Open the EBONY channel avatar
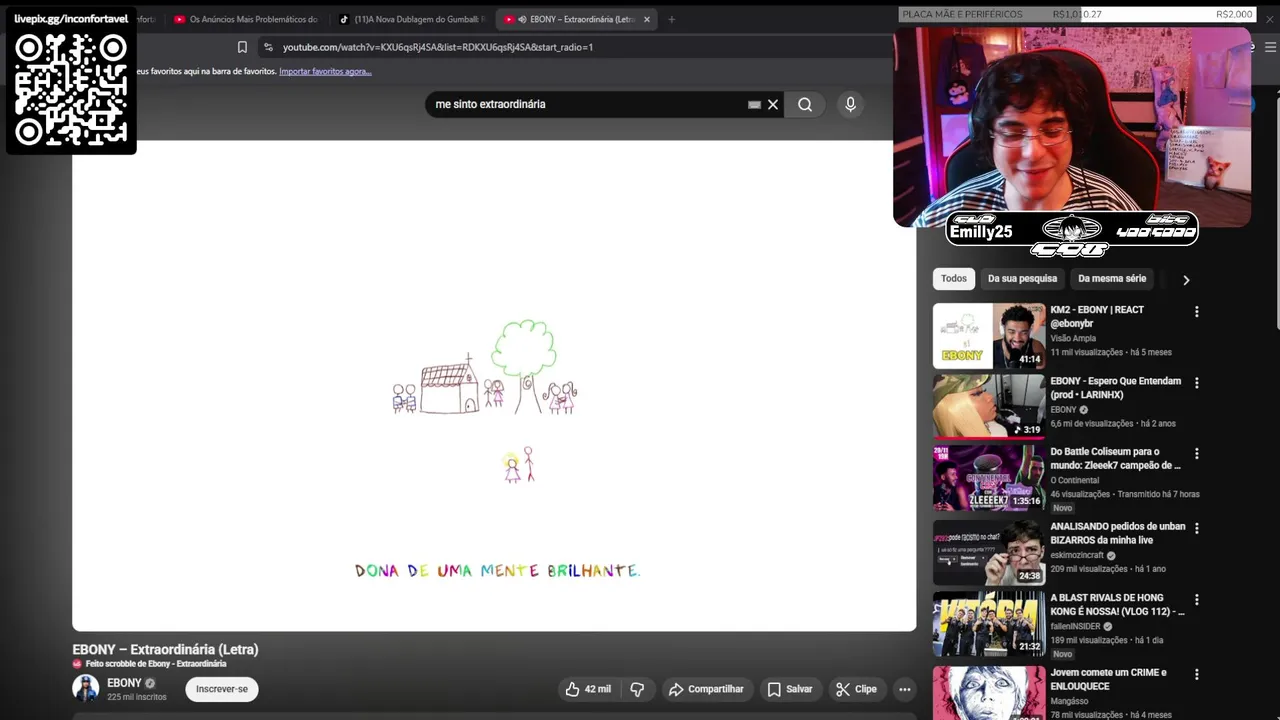Image resolution: width=1280 pixels, height=720 pixels. coord(86,688)
